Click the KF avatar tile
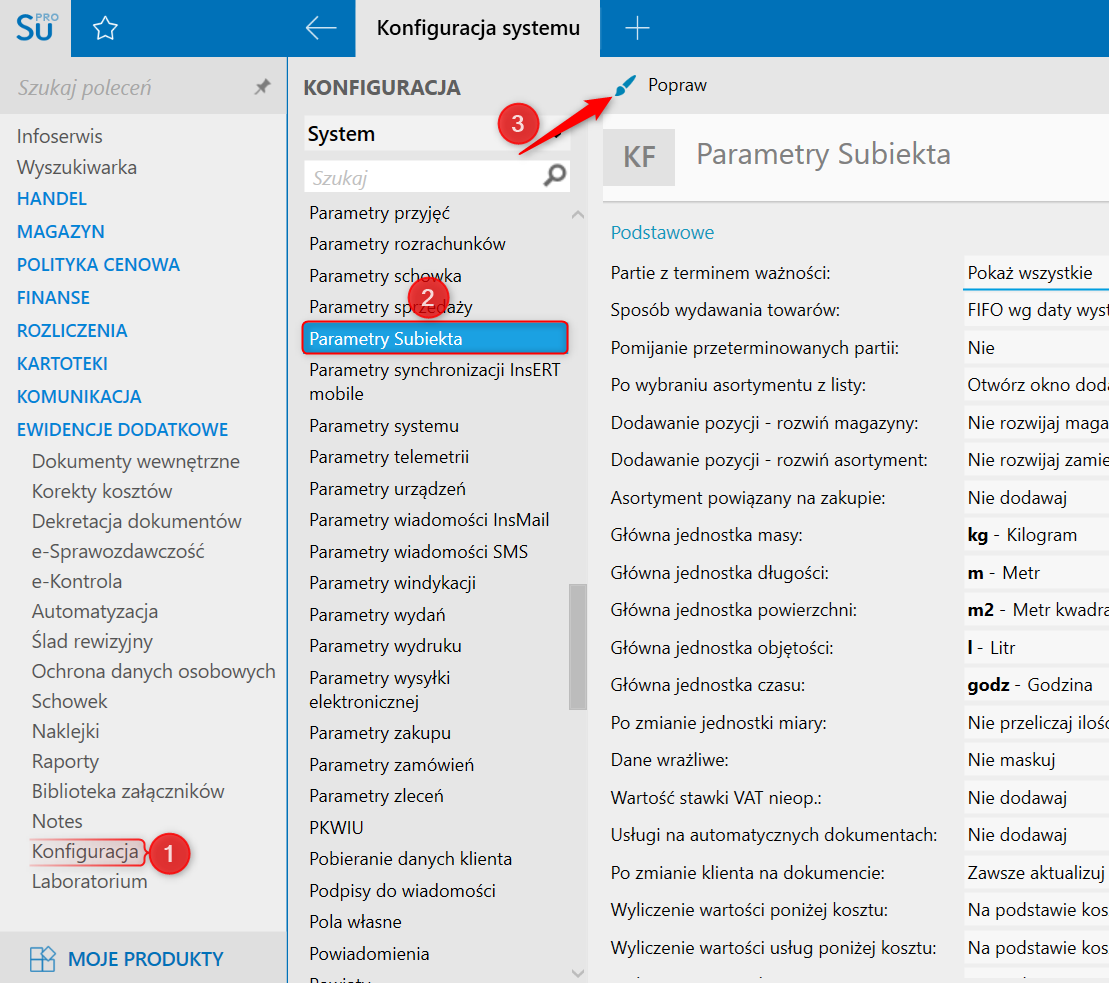The height and width of the screenshot is (983, 1109). 639,157
